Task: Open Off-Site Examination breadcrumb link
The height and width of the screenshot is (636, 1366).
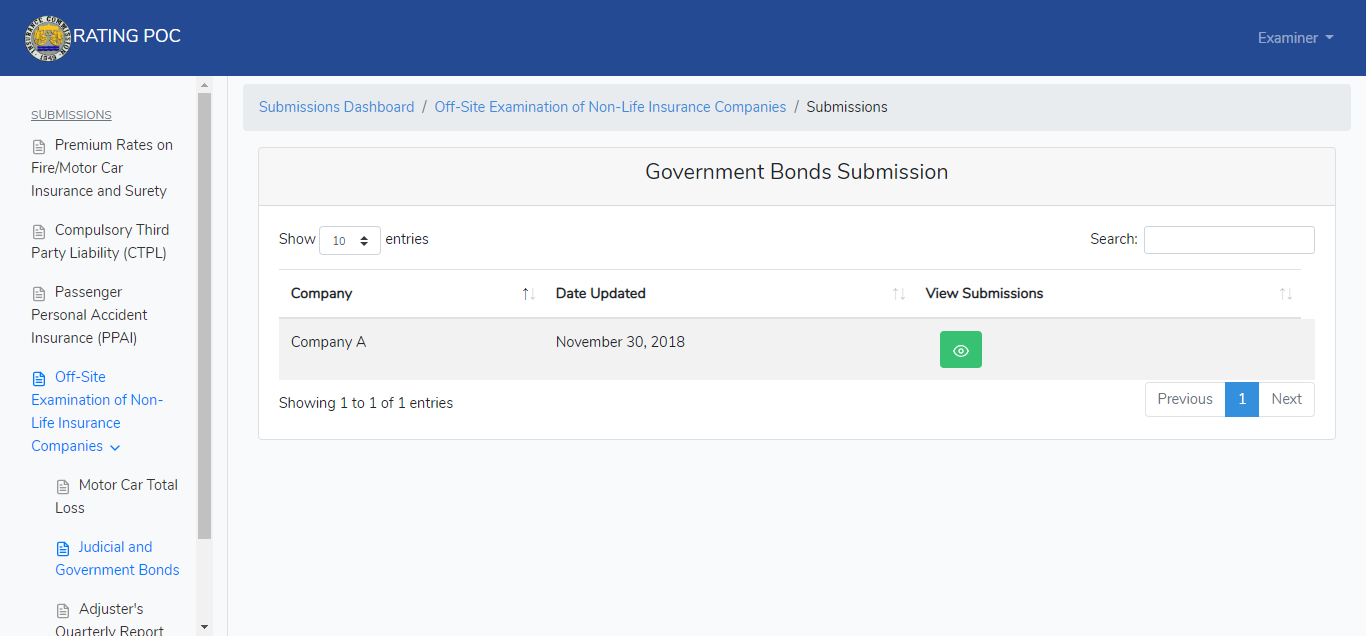Action: [x=610, y=107]
